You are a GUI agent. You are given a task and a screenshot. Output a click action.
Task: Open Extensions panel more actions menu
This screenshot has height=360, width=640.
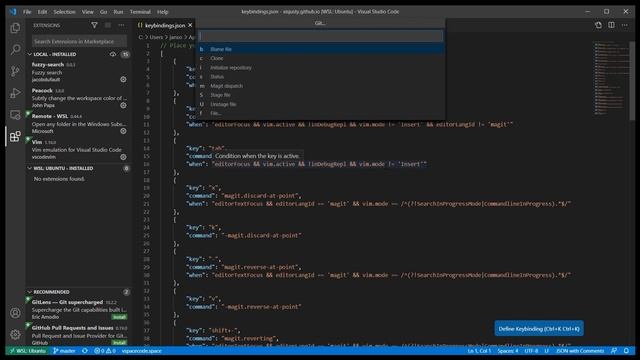tap(121, 25)
